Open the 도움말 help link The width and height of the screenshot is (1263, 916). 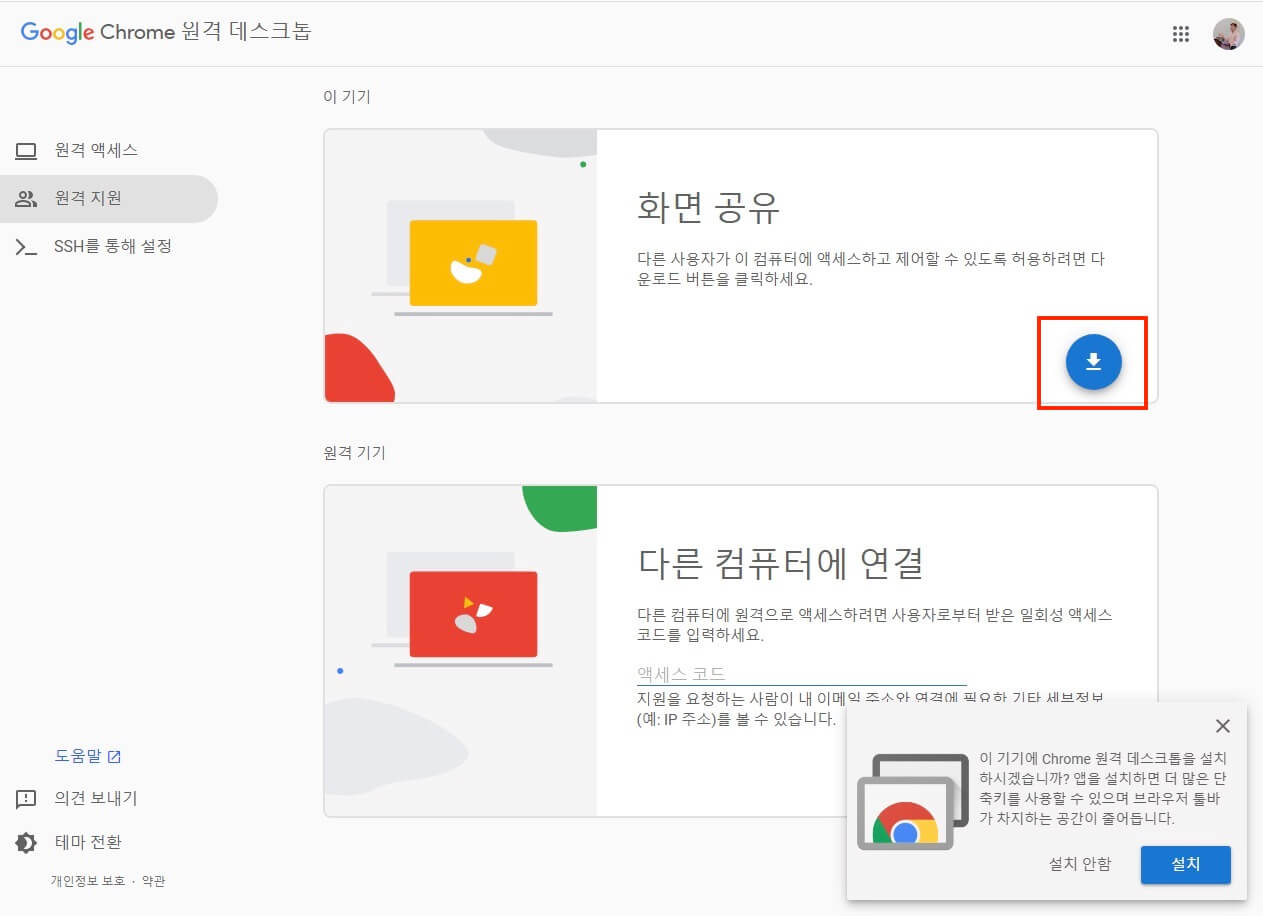87,756
